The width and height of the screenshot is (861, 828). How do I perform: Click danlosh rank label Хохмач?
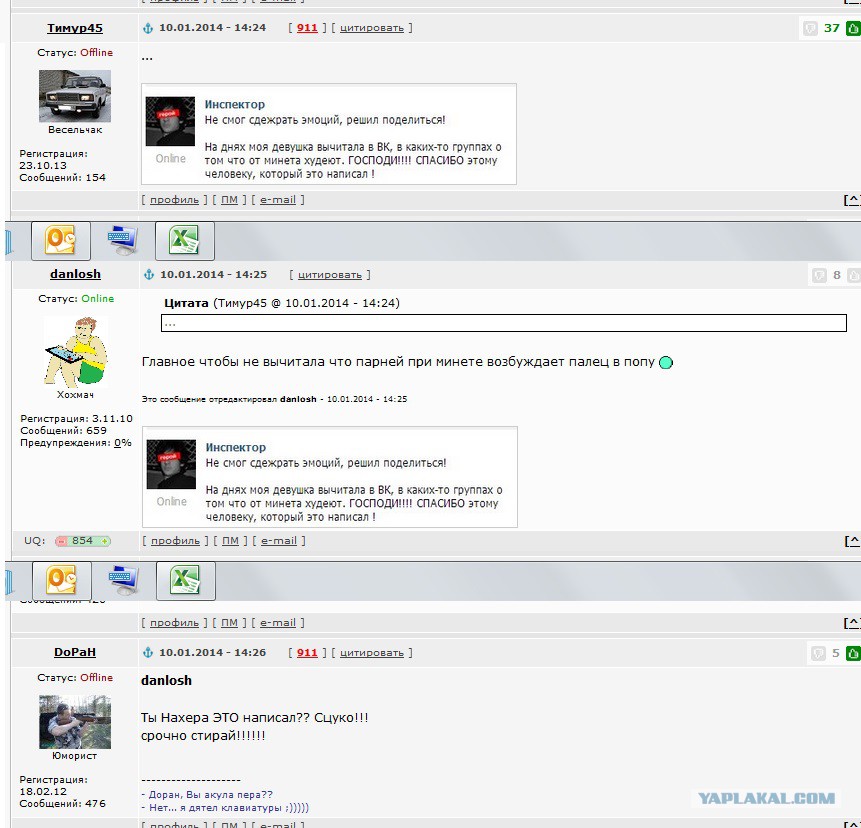click(x=75, y=394)
